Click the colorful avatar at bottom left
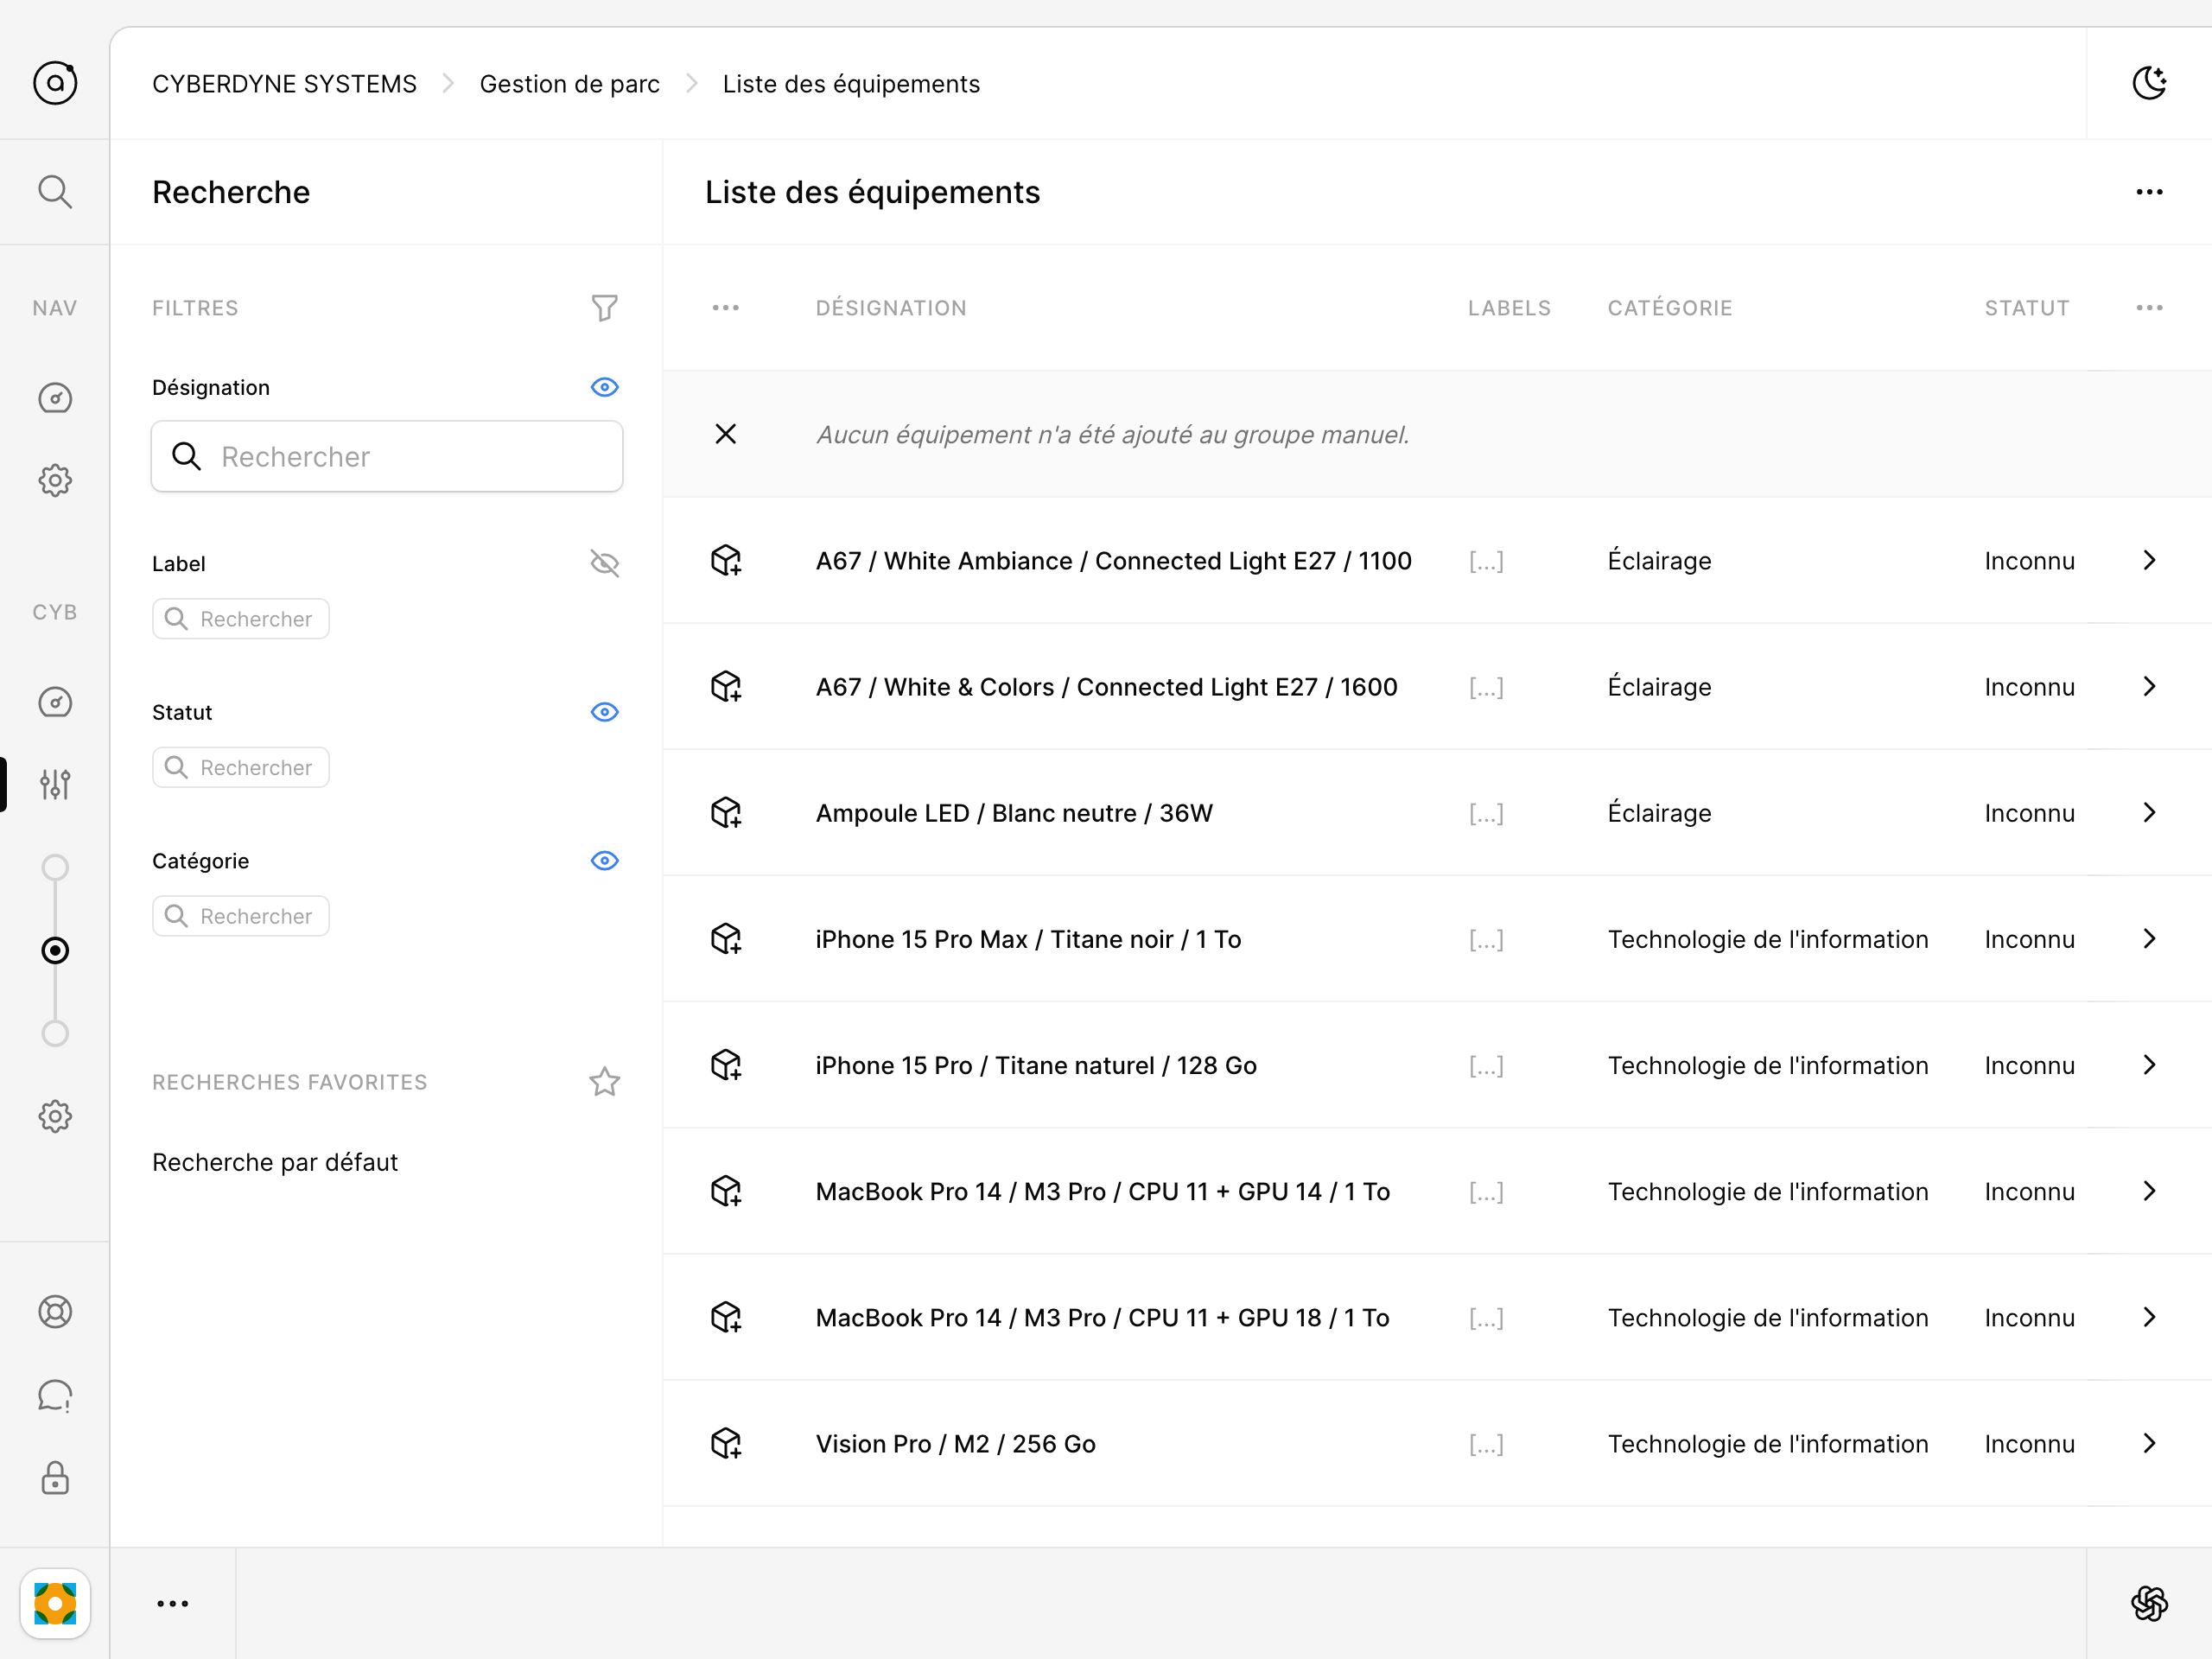The width and height of the screenshot is (2212, 1659). [55, 1603]
